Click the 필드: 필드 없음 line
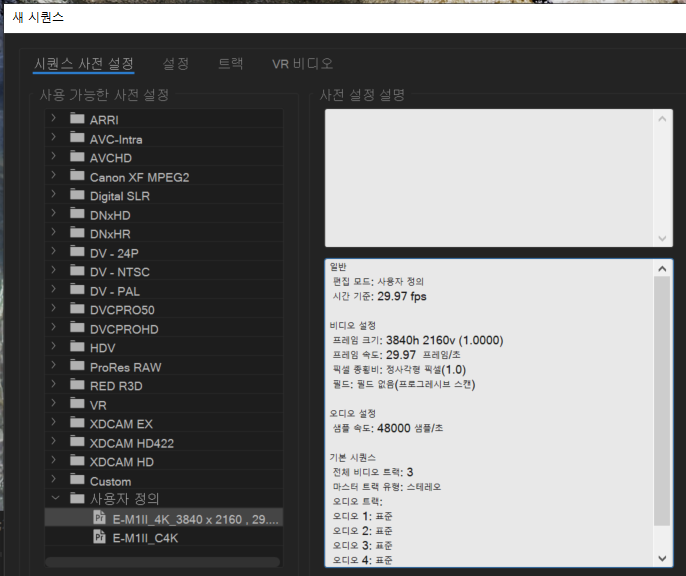 point(404,384)
